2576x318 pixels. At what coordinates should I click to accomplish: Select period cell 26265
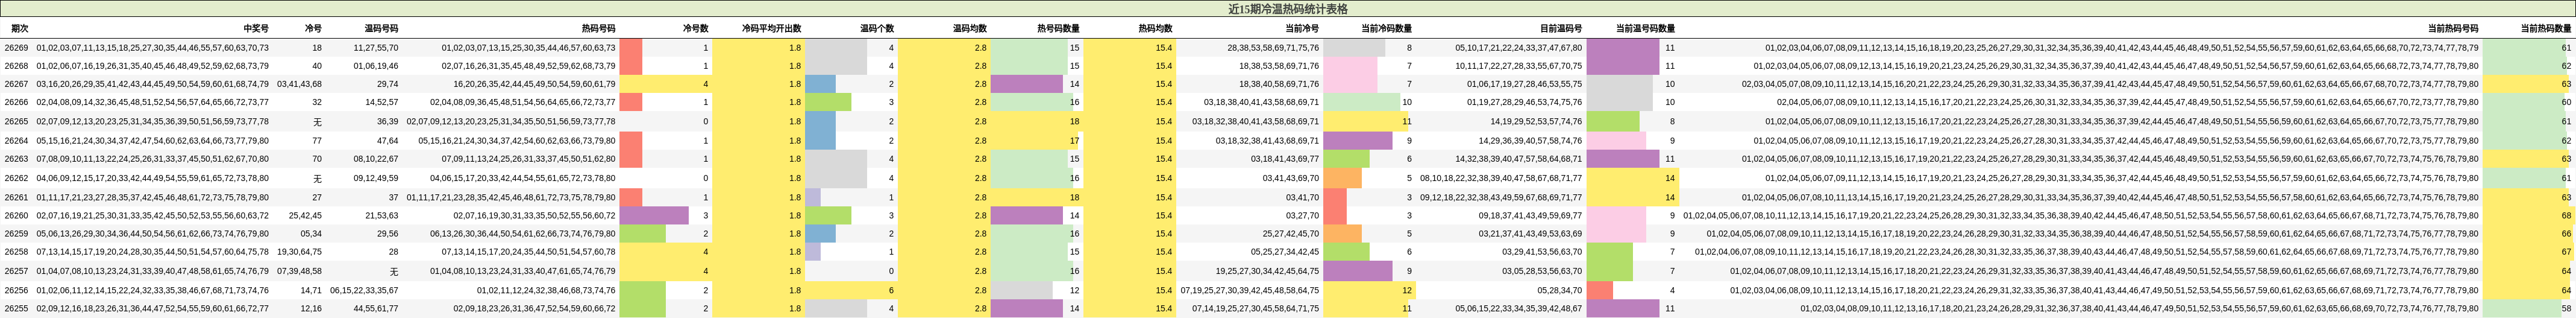16,121
